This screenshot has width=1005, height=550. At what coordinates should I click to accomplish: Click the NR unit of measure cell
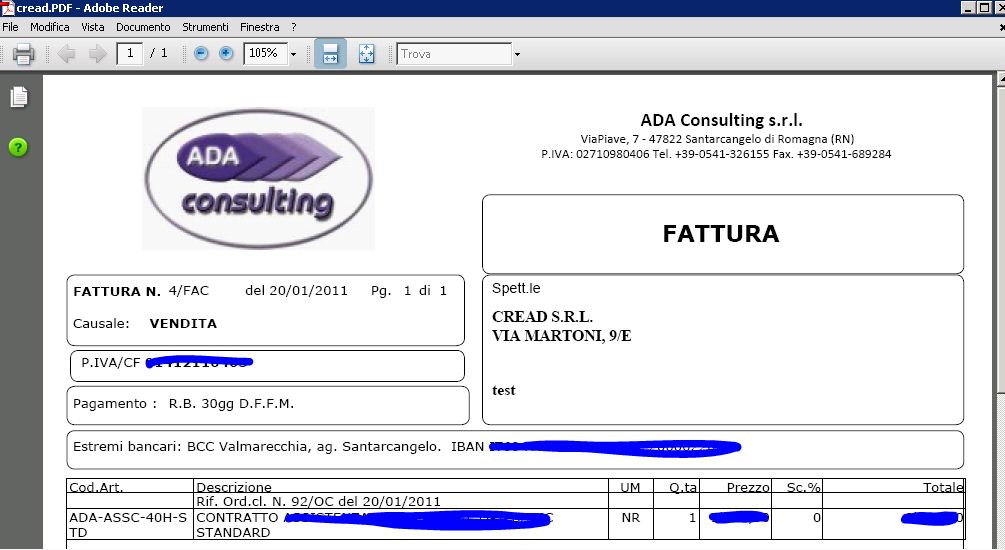tap(631, 517)
